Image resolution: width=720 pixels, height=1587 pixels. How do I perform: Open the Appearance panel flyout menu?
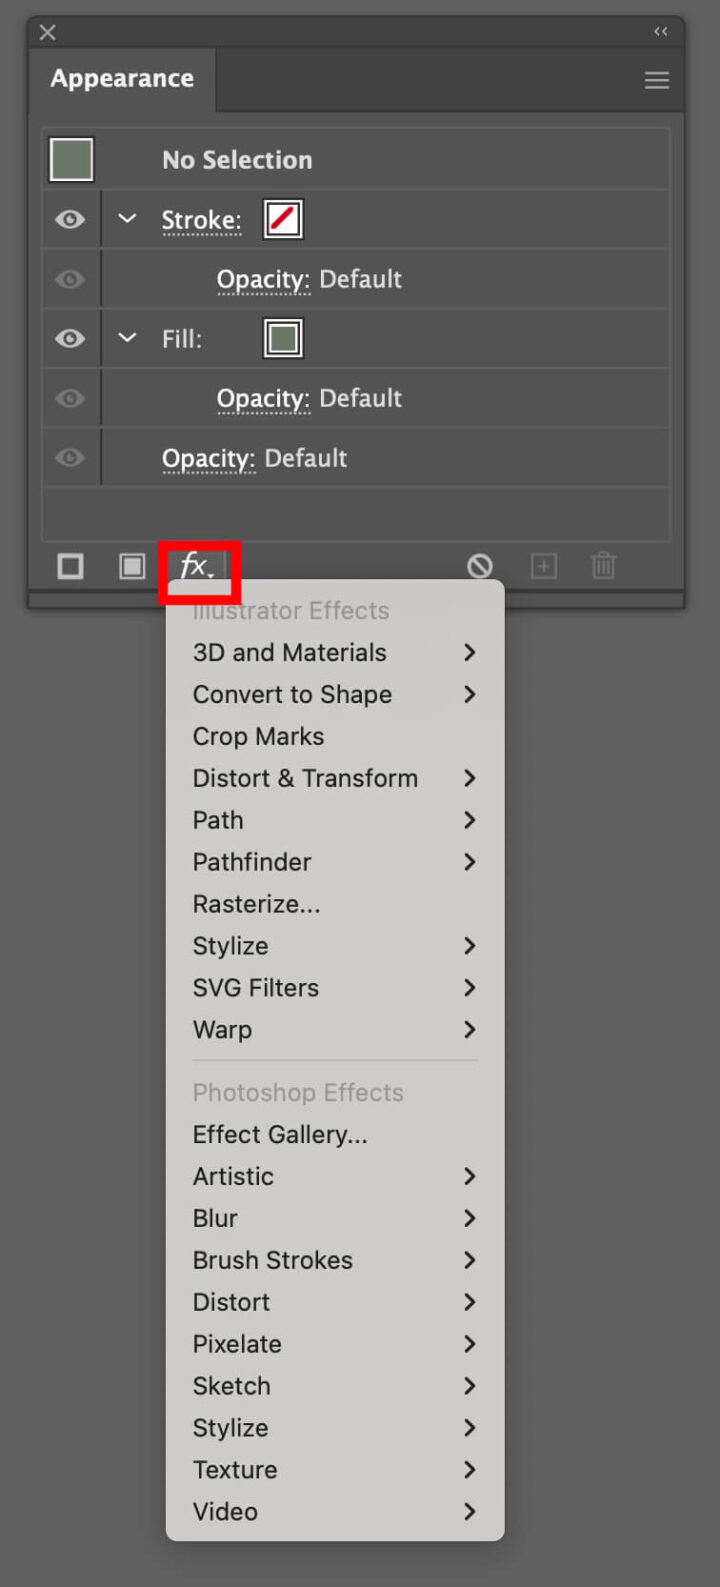pos(656,79)
